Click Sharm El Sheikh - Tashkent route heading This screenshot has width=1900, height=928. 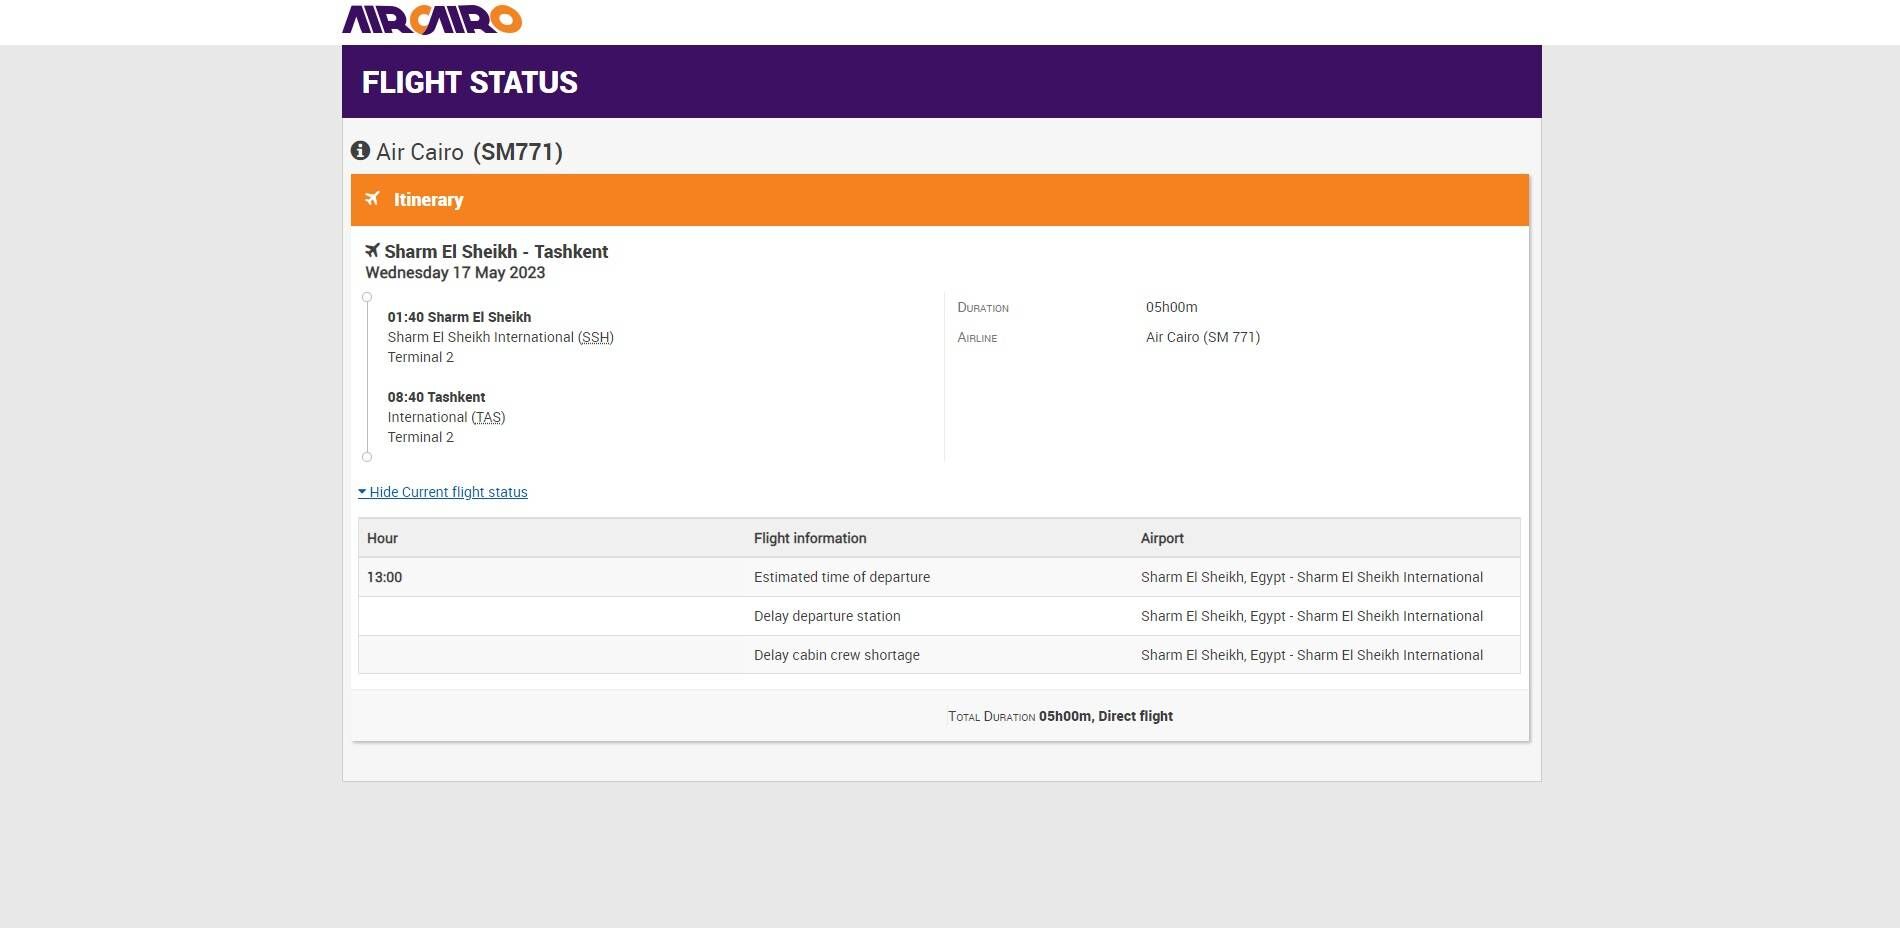click(x=496, y=252)
